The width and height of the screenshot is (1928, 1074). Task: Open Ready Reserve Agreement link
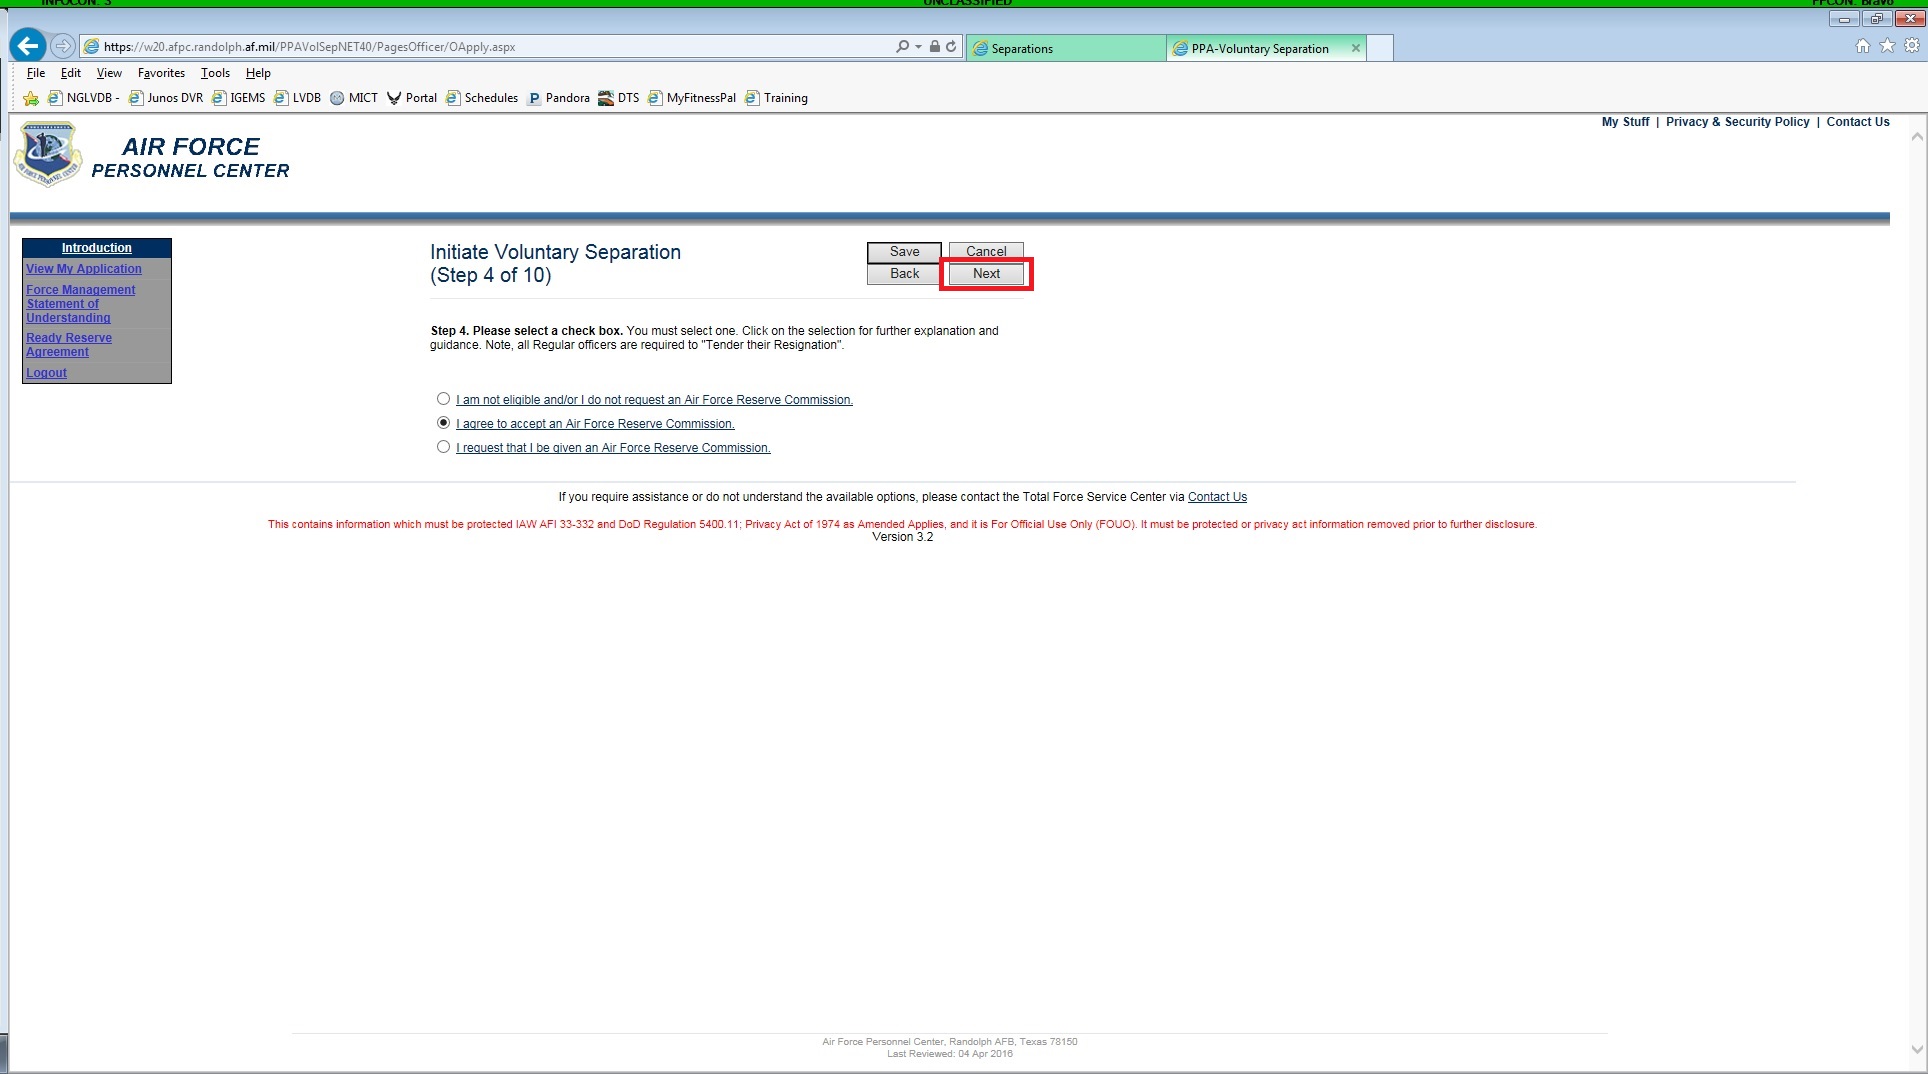[x=69, y=345]
